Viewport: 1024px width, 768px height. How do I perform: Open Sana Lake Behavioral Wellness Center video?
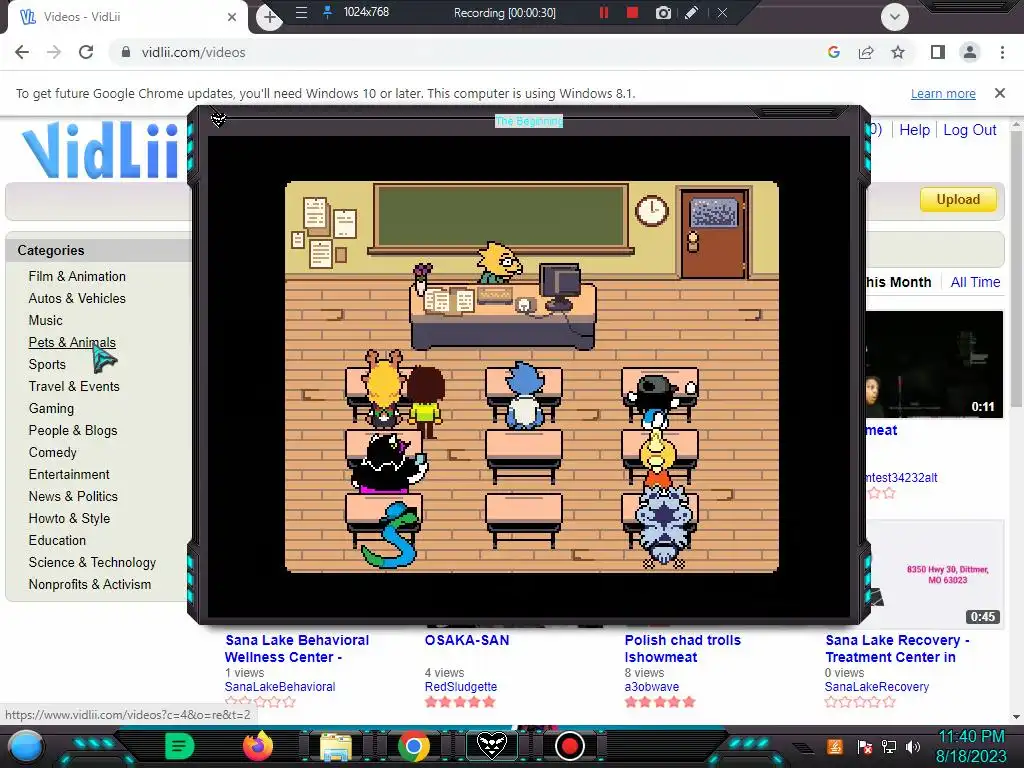(x=297, y=648)
